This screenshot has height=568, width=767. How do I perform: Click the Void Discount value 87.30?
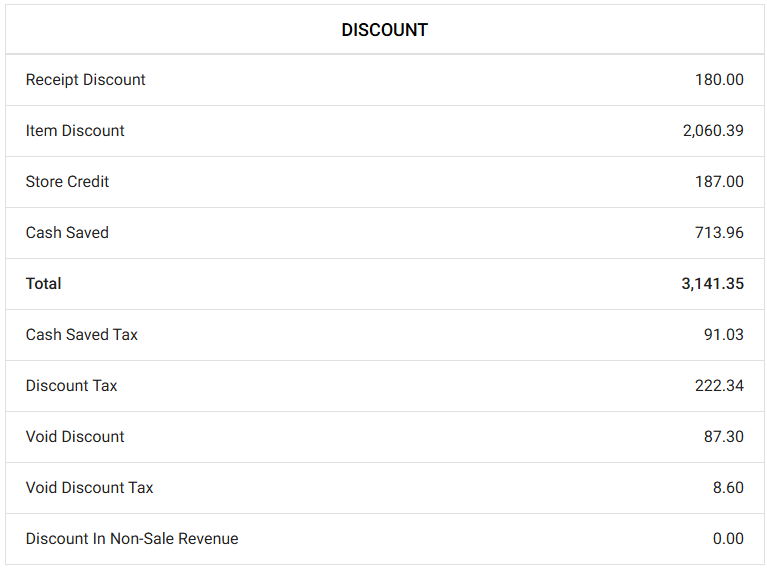723,437
